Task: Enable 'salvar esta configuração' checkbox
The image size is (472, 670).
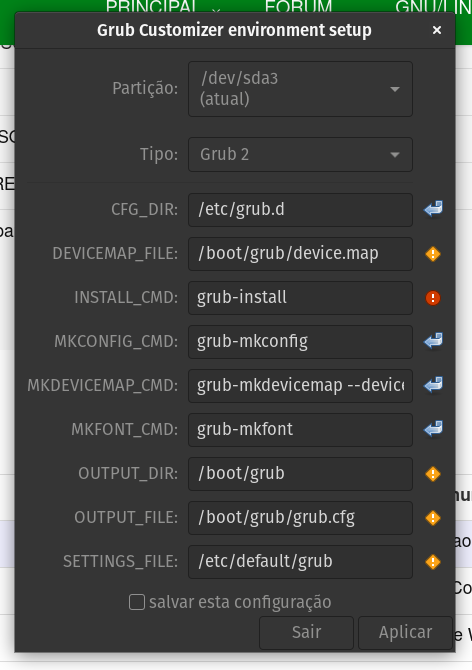Action: click(x=137, y=602)
